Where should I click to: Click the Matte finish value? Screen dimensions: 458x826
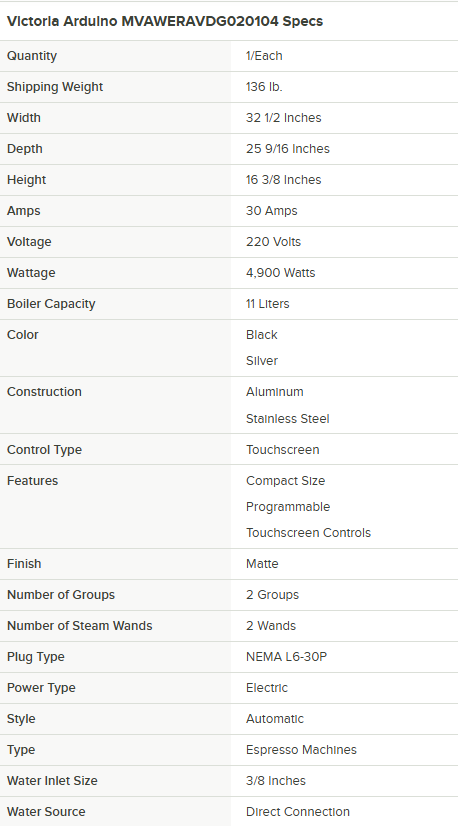pos(262,564)
